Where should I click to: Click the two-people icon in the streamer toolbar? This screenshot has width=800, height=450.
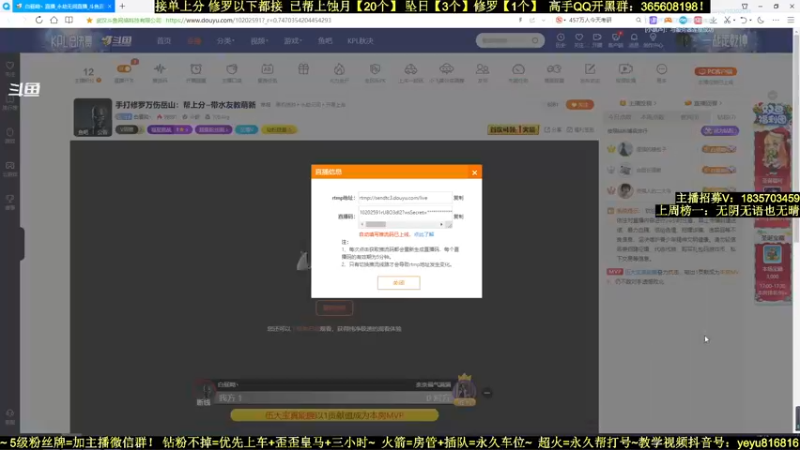[x=482, y=69]
